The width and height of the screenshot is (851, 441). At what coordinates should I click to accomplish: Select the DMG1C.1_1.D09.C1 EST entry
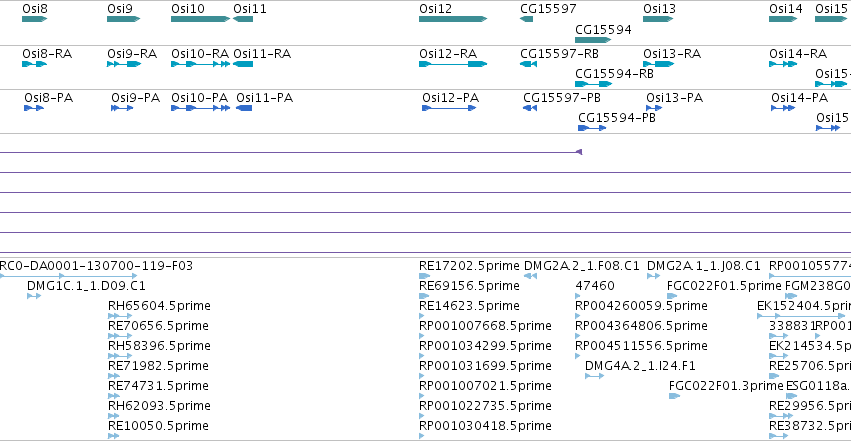click(86, 286)
